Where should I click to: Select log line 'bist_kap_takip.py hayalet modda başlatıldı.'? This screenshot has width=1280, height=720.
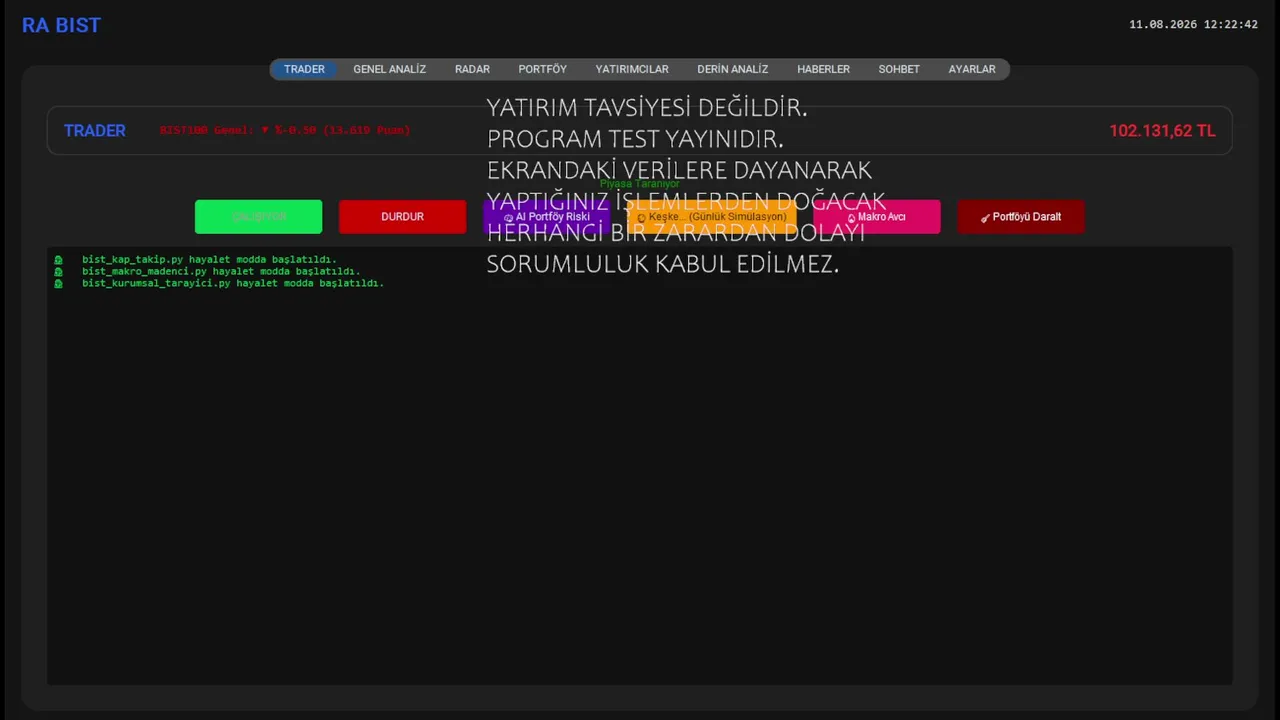[209, 260]
